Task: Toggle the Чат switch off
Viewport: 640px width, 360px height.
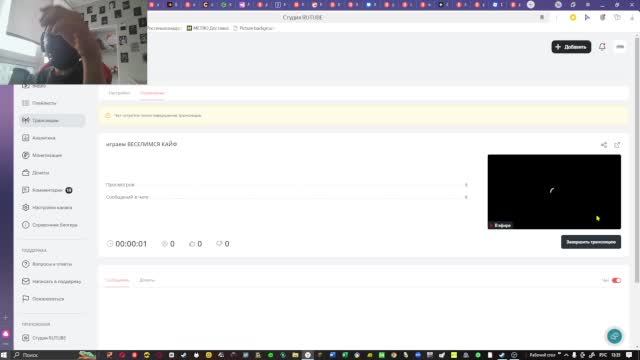Action: 616,280
